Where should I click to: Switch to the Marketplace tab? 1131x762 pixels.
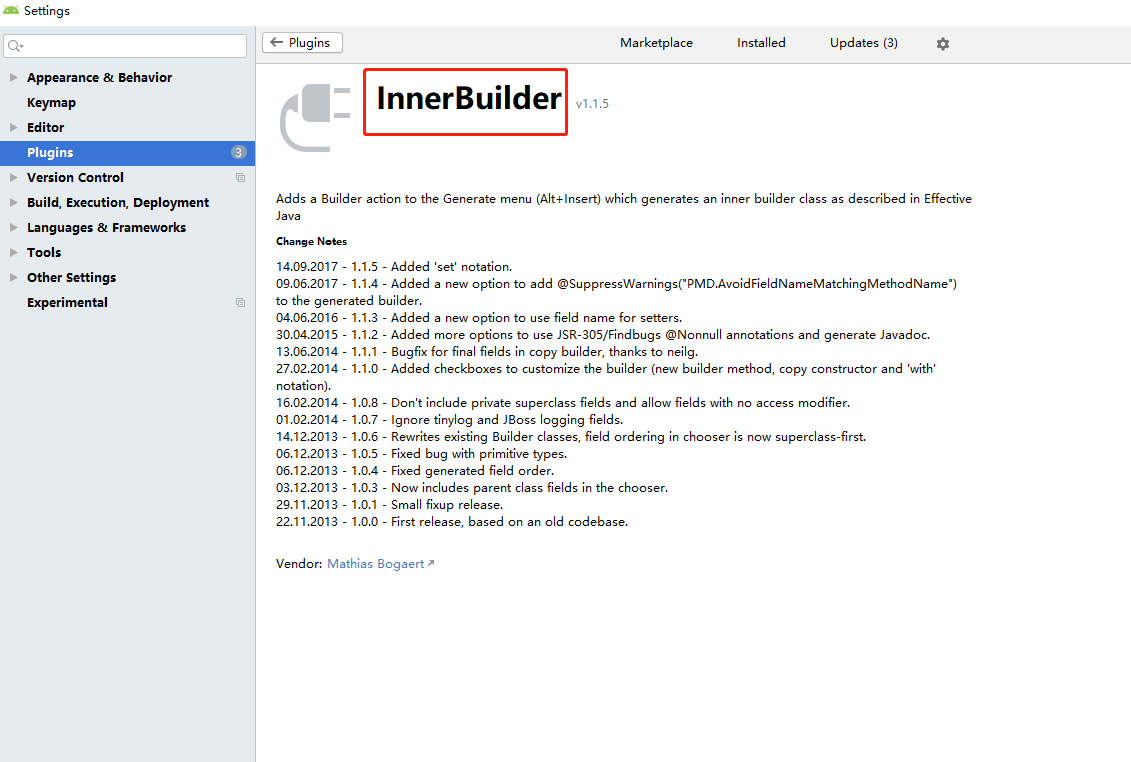point(656,43)
